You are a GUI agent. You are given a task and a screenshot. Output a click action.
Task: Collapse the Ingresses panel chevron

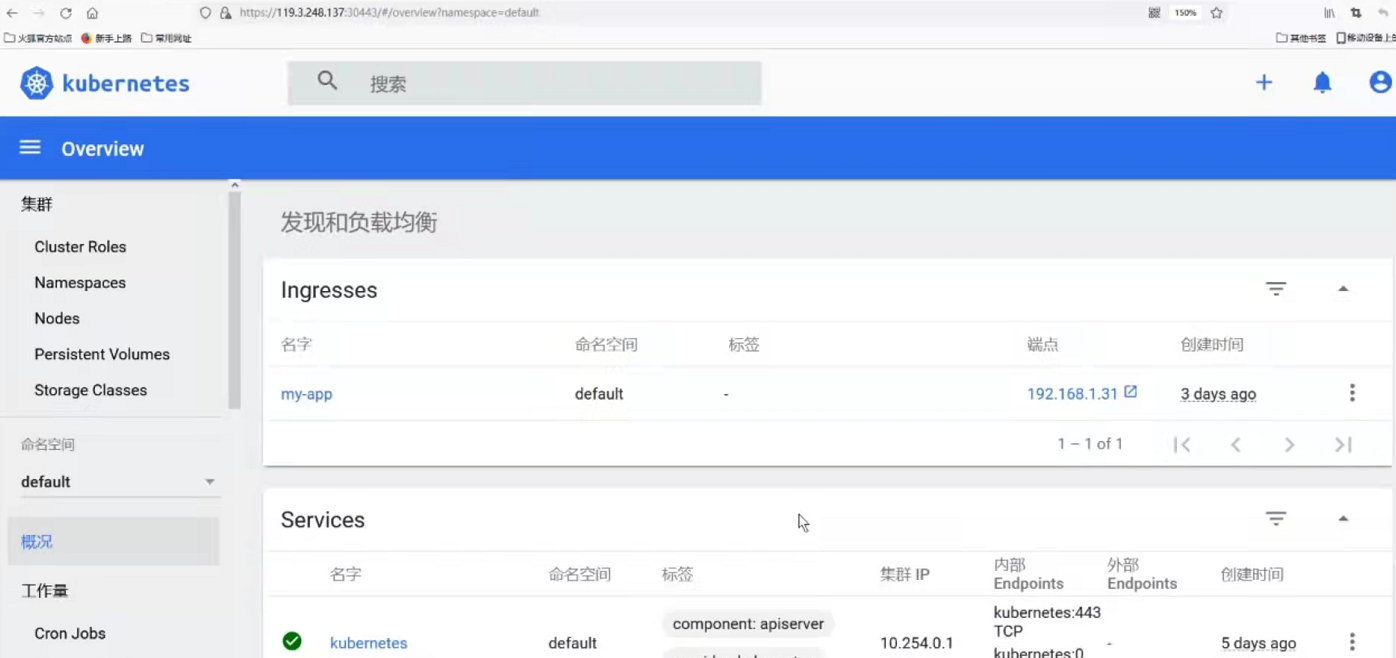pos(1344,287)
